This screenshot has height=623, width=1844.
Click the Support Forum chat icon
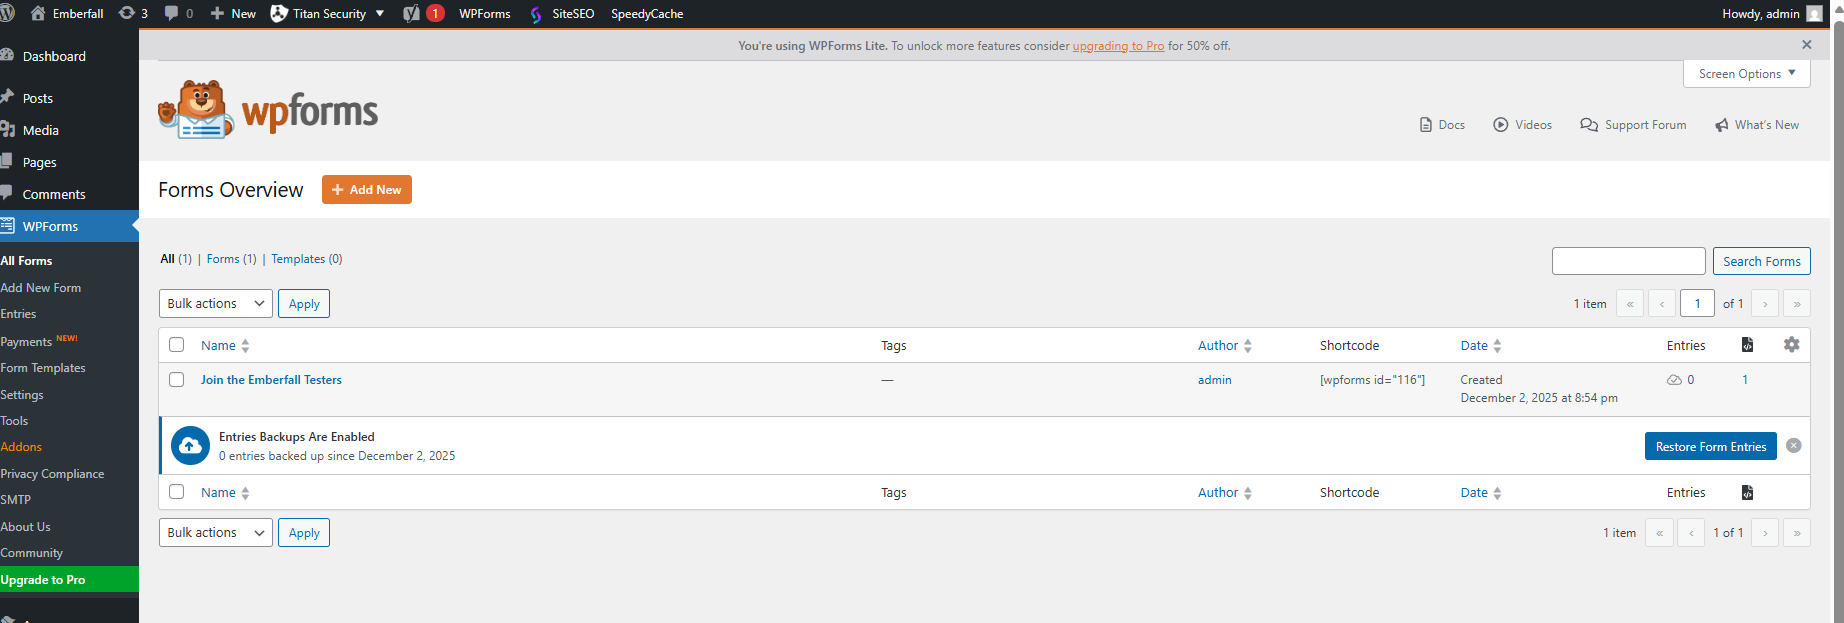(x=1589, y=125)
